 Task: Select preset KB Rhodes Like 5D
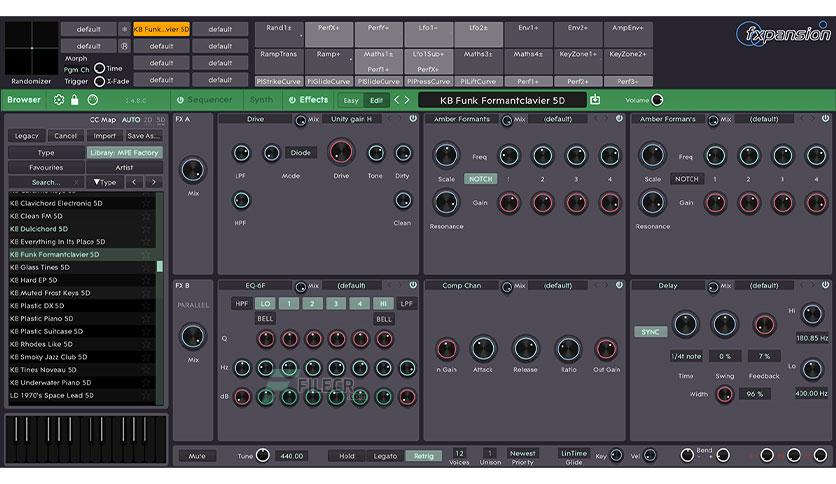pyautogui.click(x=82, y=344)
